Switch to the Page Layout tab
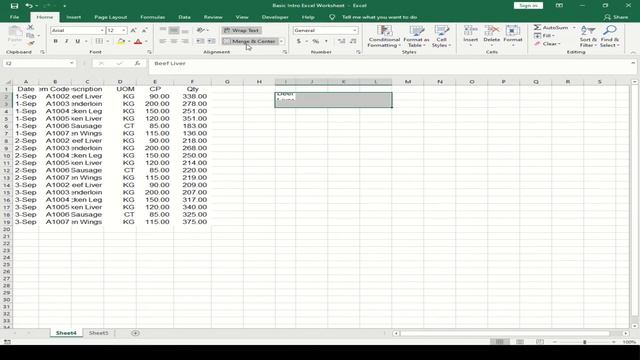640x360 pixels. 111,17
